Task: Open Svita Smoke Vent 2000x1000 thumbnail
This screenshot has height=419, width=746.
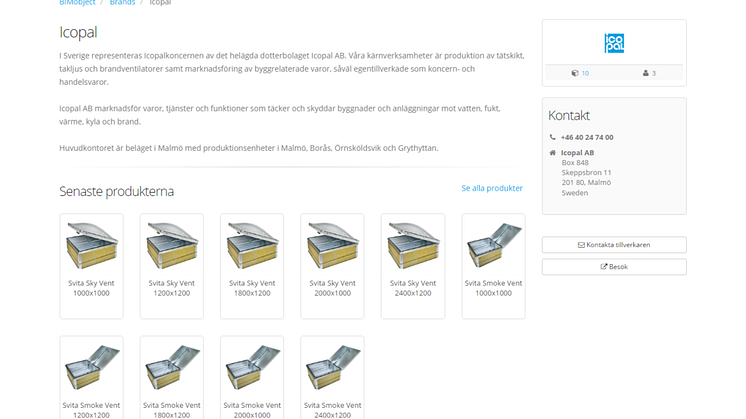Action: pos(252,368)
